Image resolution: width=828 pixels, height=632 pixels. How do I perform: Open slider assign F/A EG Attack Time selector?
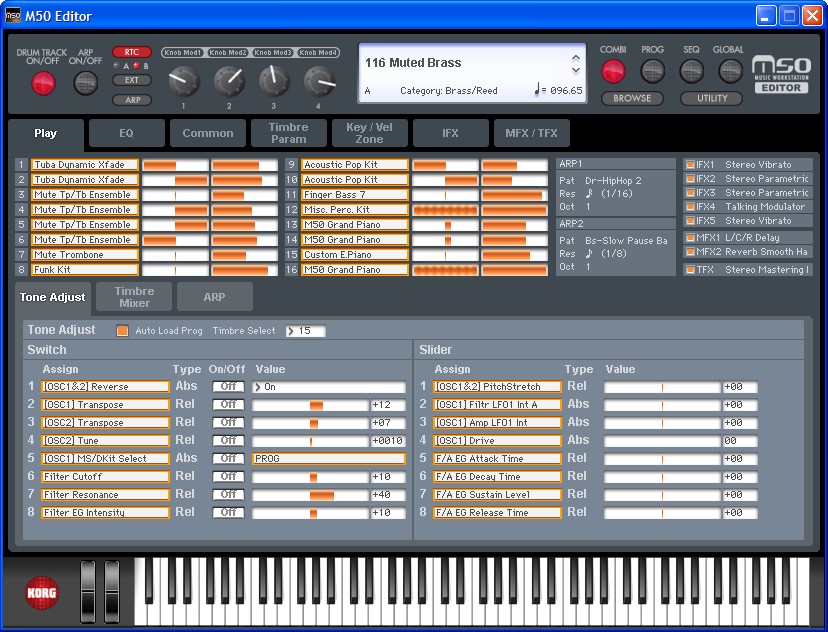coord(497,458)
